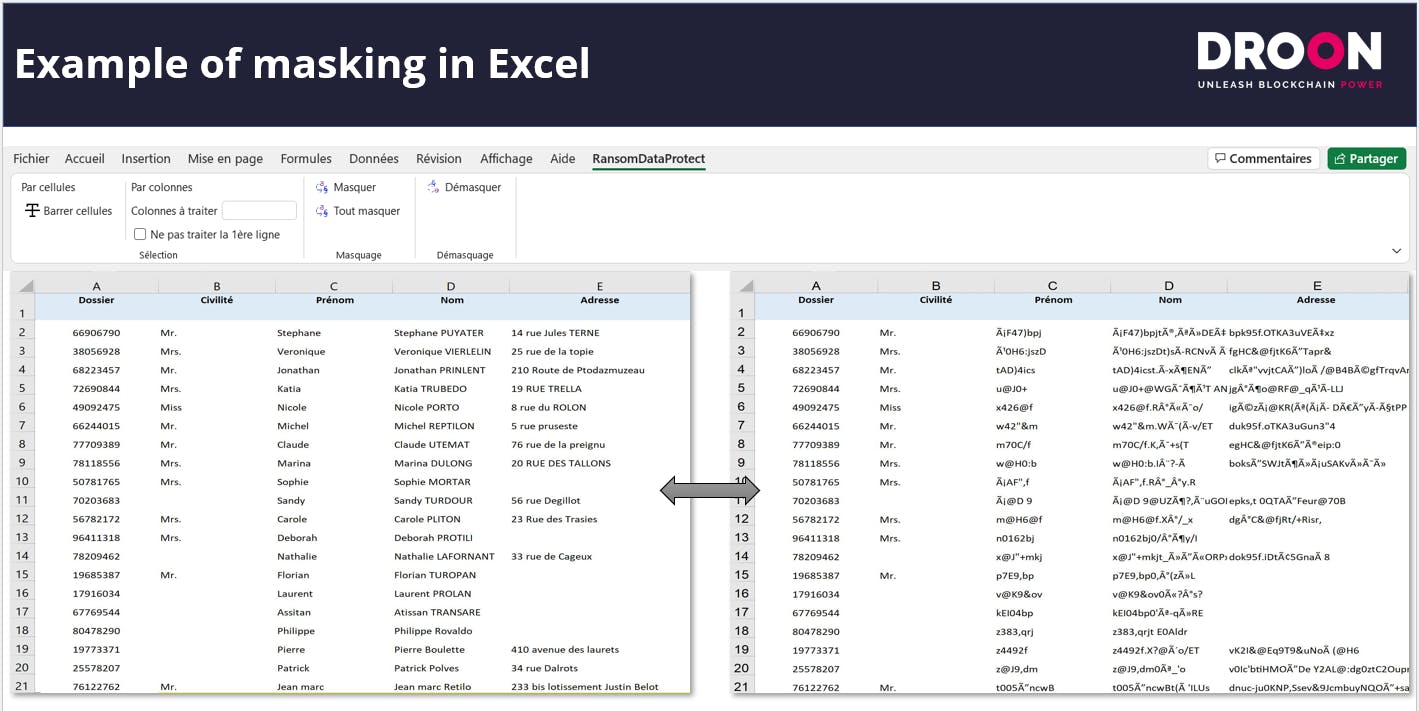Viewport: 1419px width, 711px height.
Task: Click the green Partager share button
Action: (x=1366, y=159)
